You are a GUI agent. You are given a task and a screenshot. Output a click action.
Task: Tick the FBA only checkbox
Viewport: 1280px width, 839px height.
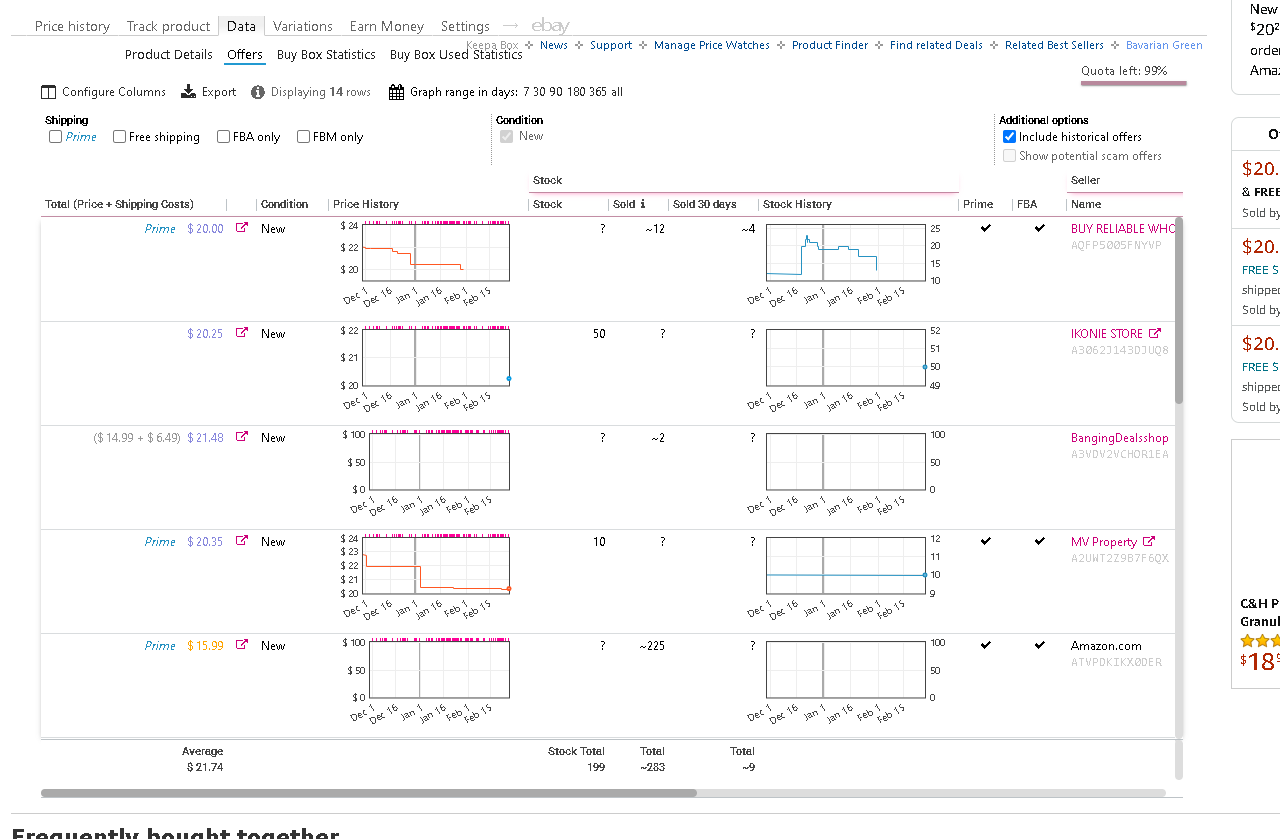point(224,137)
